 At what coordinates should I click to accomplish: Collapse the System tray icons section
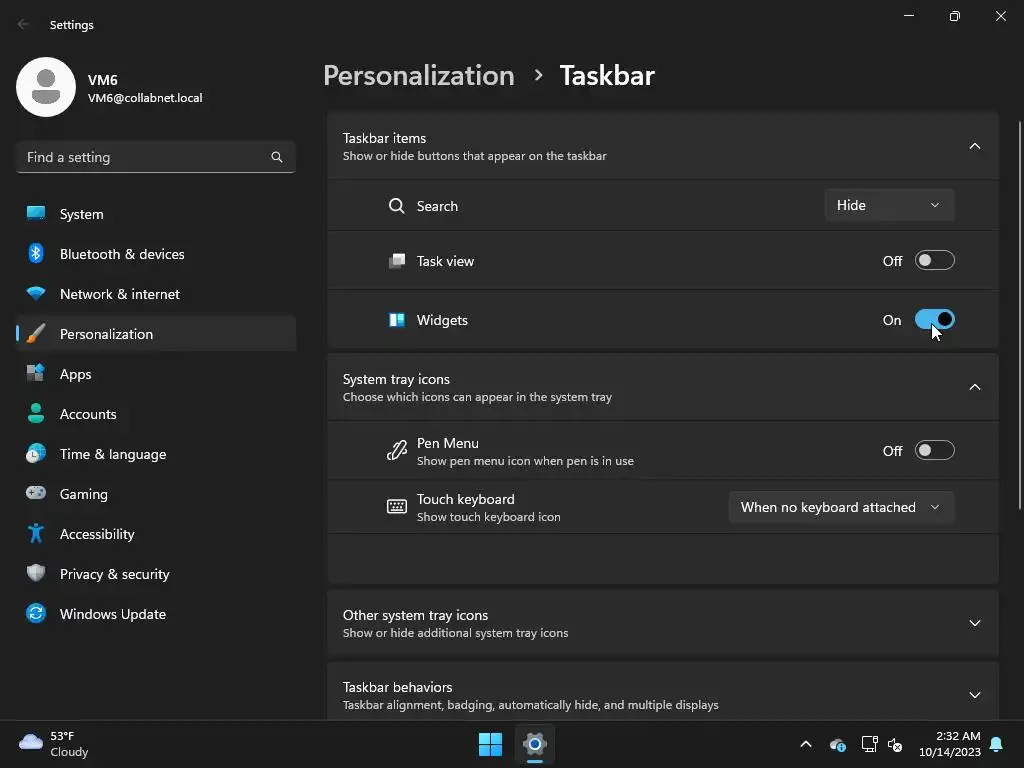[x=974, y=387]
